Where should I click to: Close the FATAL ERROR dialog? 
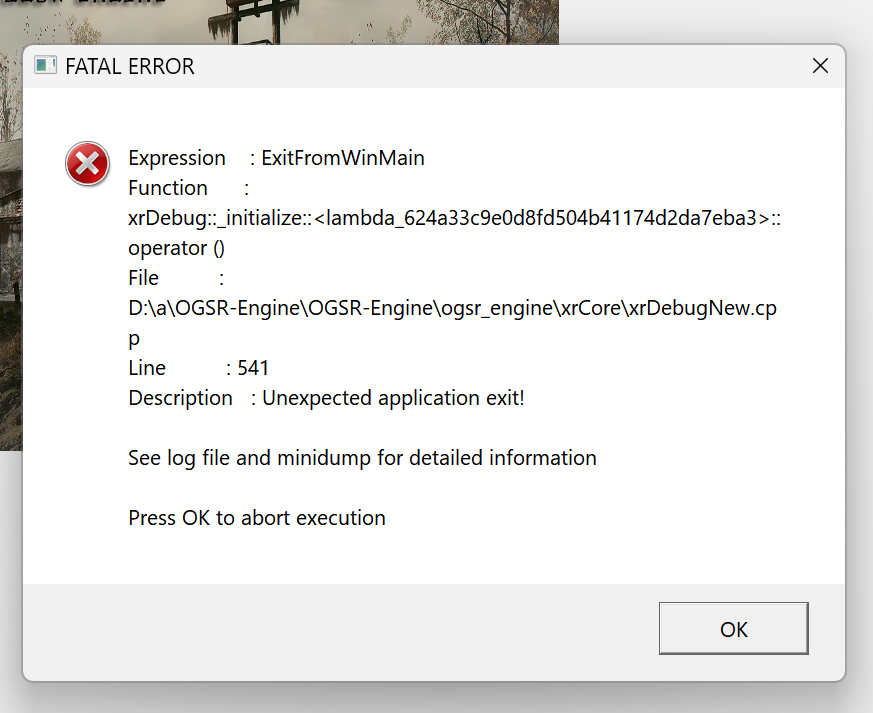pyautogui.click(x=820, y=66)
